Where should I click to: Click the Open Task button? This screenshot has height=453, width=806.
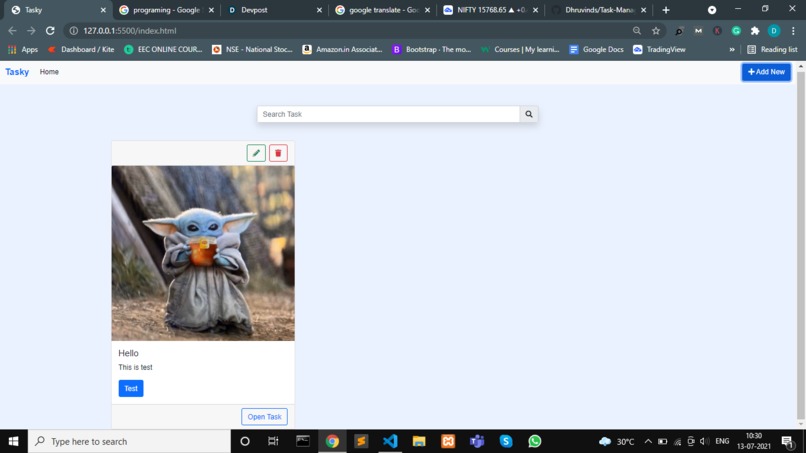pyautogui.click(x=264, y=416)
